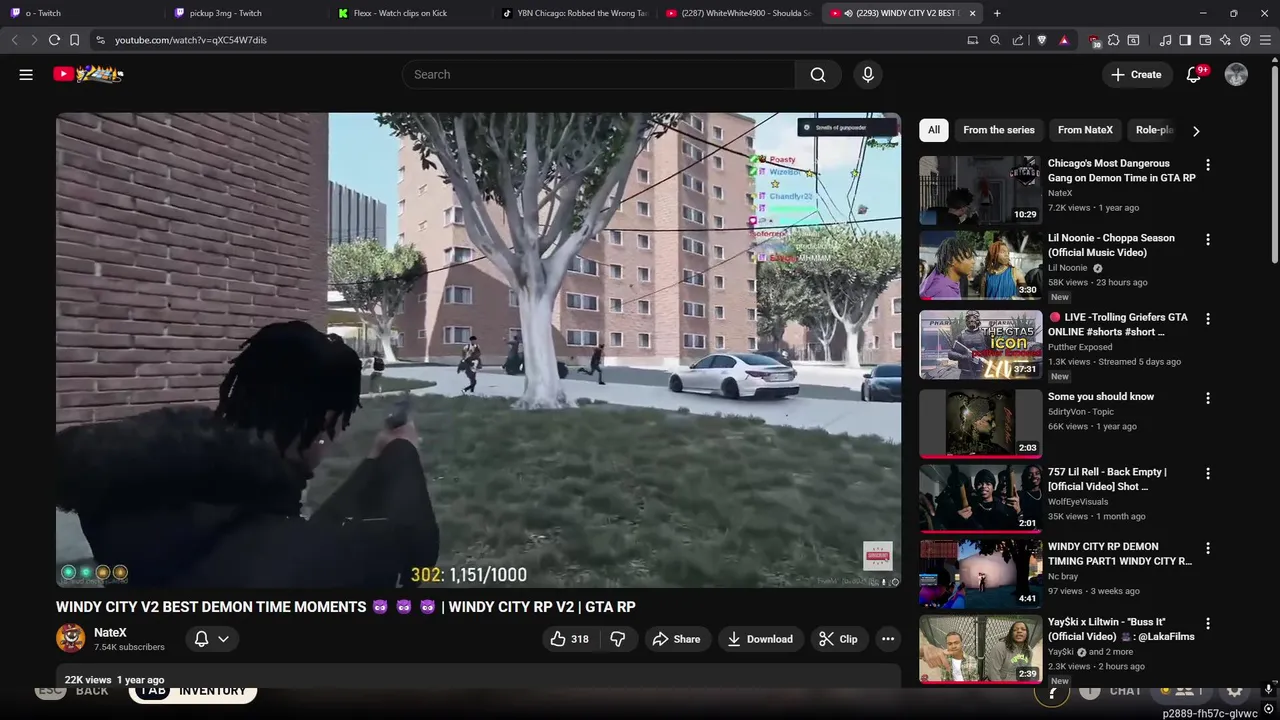Start voice search with microphone icon
This screenshot has height=720, width=1280.
pyautogui.click(x=868, y=75)
